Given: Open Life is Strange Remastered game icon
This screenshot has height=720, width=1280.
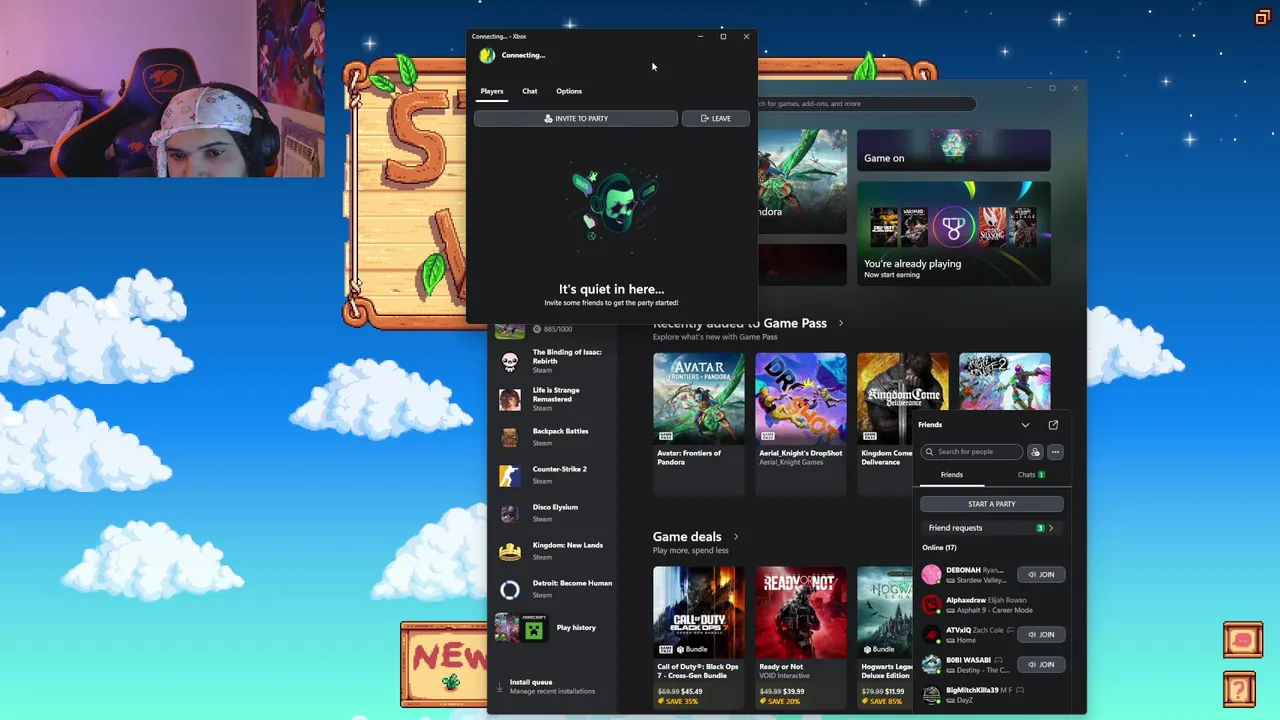Looking at the screenshot, I should [x=510, y=399].
